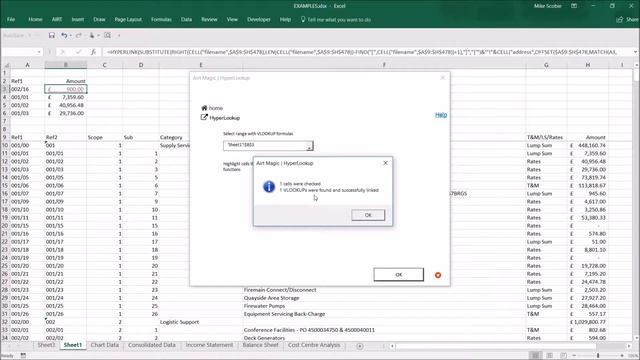Click the Redo arrow icon

click(x=78, y=36)
